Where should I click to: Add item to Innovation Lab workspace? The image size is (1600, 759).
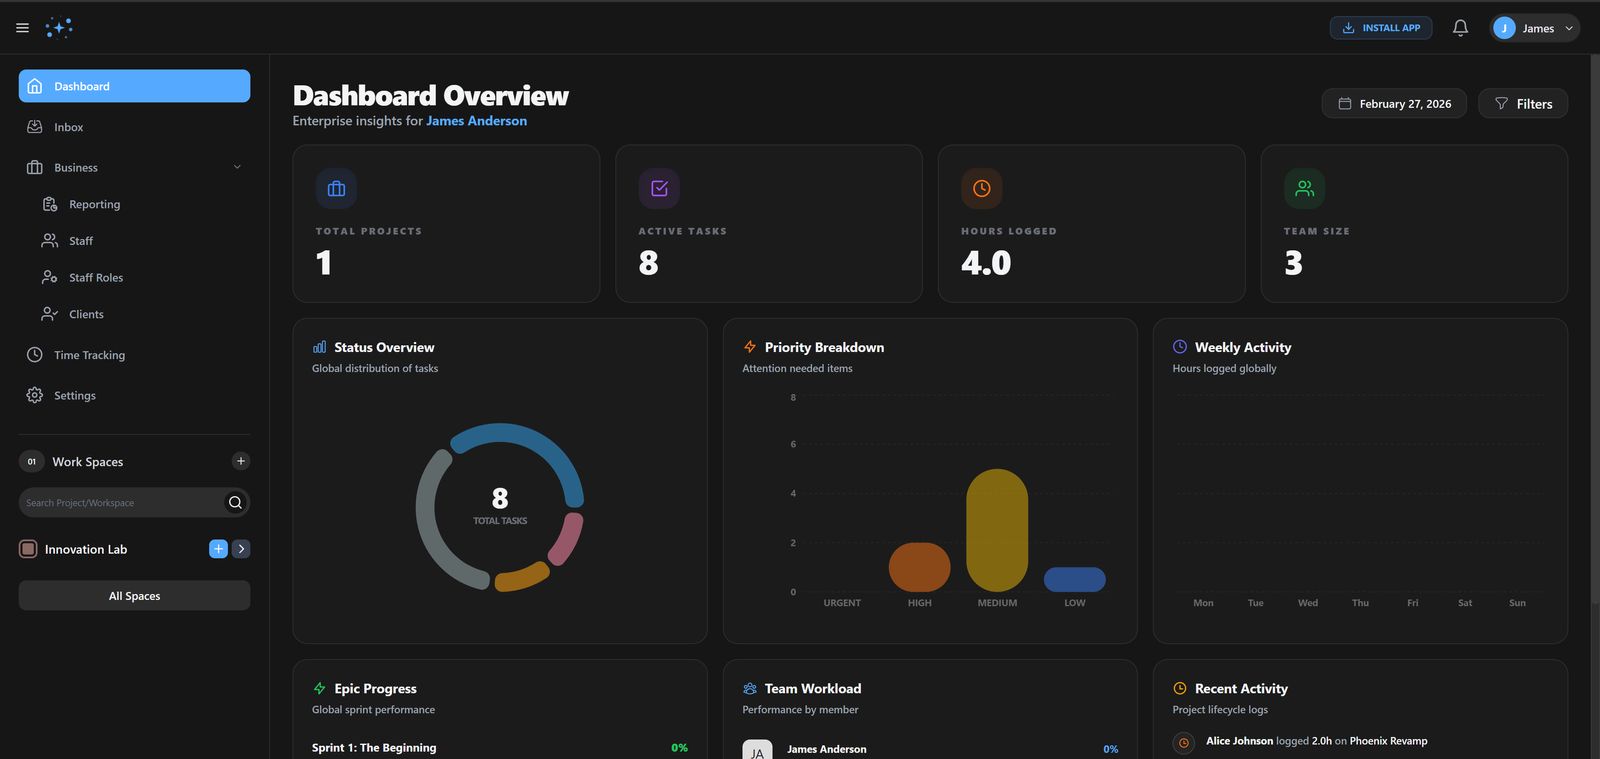[x=218, y=549]
